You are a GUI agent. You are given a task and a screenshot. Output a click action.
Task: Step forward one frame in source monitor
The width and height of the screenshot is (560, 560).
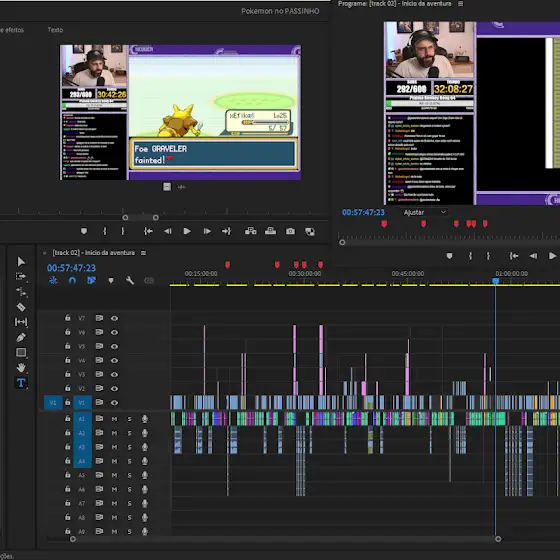207,231
